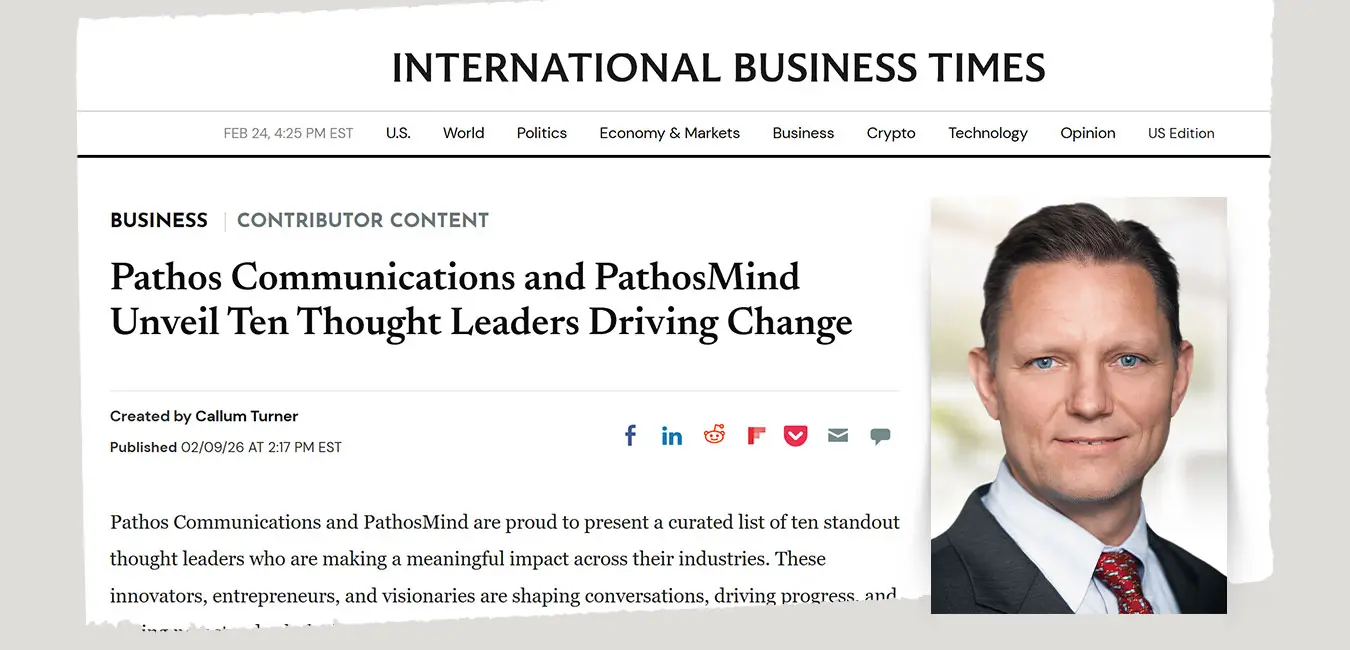Click the International Business Times logo
The width and height of the screenshot is (1350, 650).
pyautogui.click(x=718, y=68)
